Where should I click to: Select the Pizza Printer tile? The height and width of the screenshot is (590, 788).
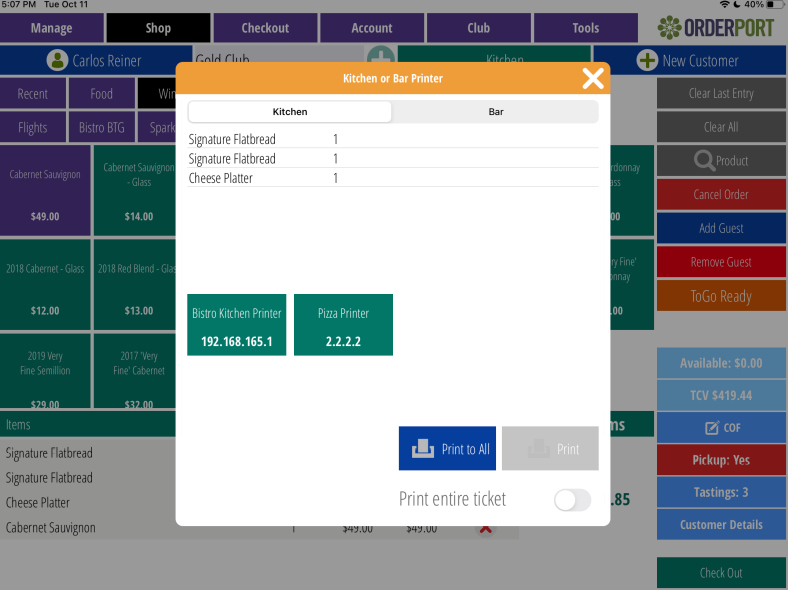pos(343,325)
